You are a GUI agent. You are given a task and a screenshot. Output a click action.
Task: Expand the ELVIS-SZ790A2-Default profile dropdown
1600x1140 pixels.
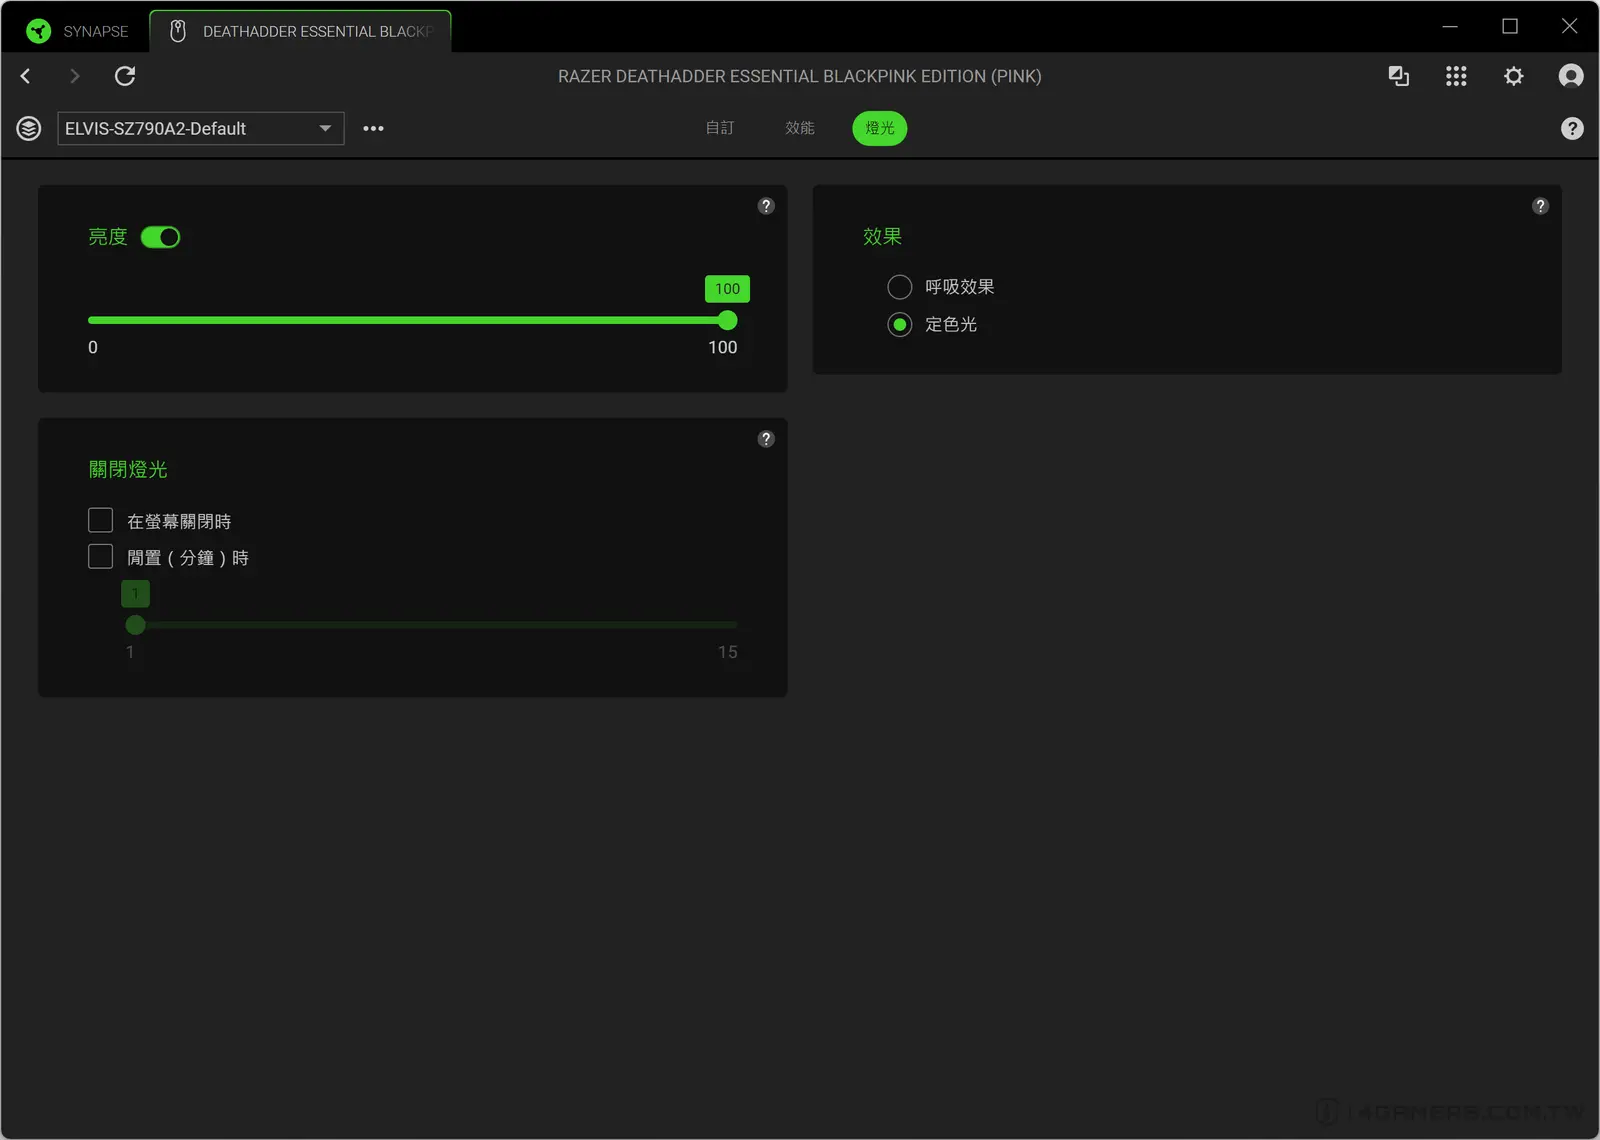201,128
